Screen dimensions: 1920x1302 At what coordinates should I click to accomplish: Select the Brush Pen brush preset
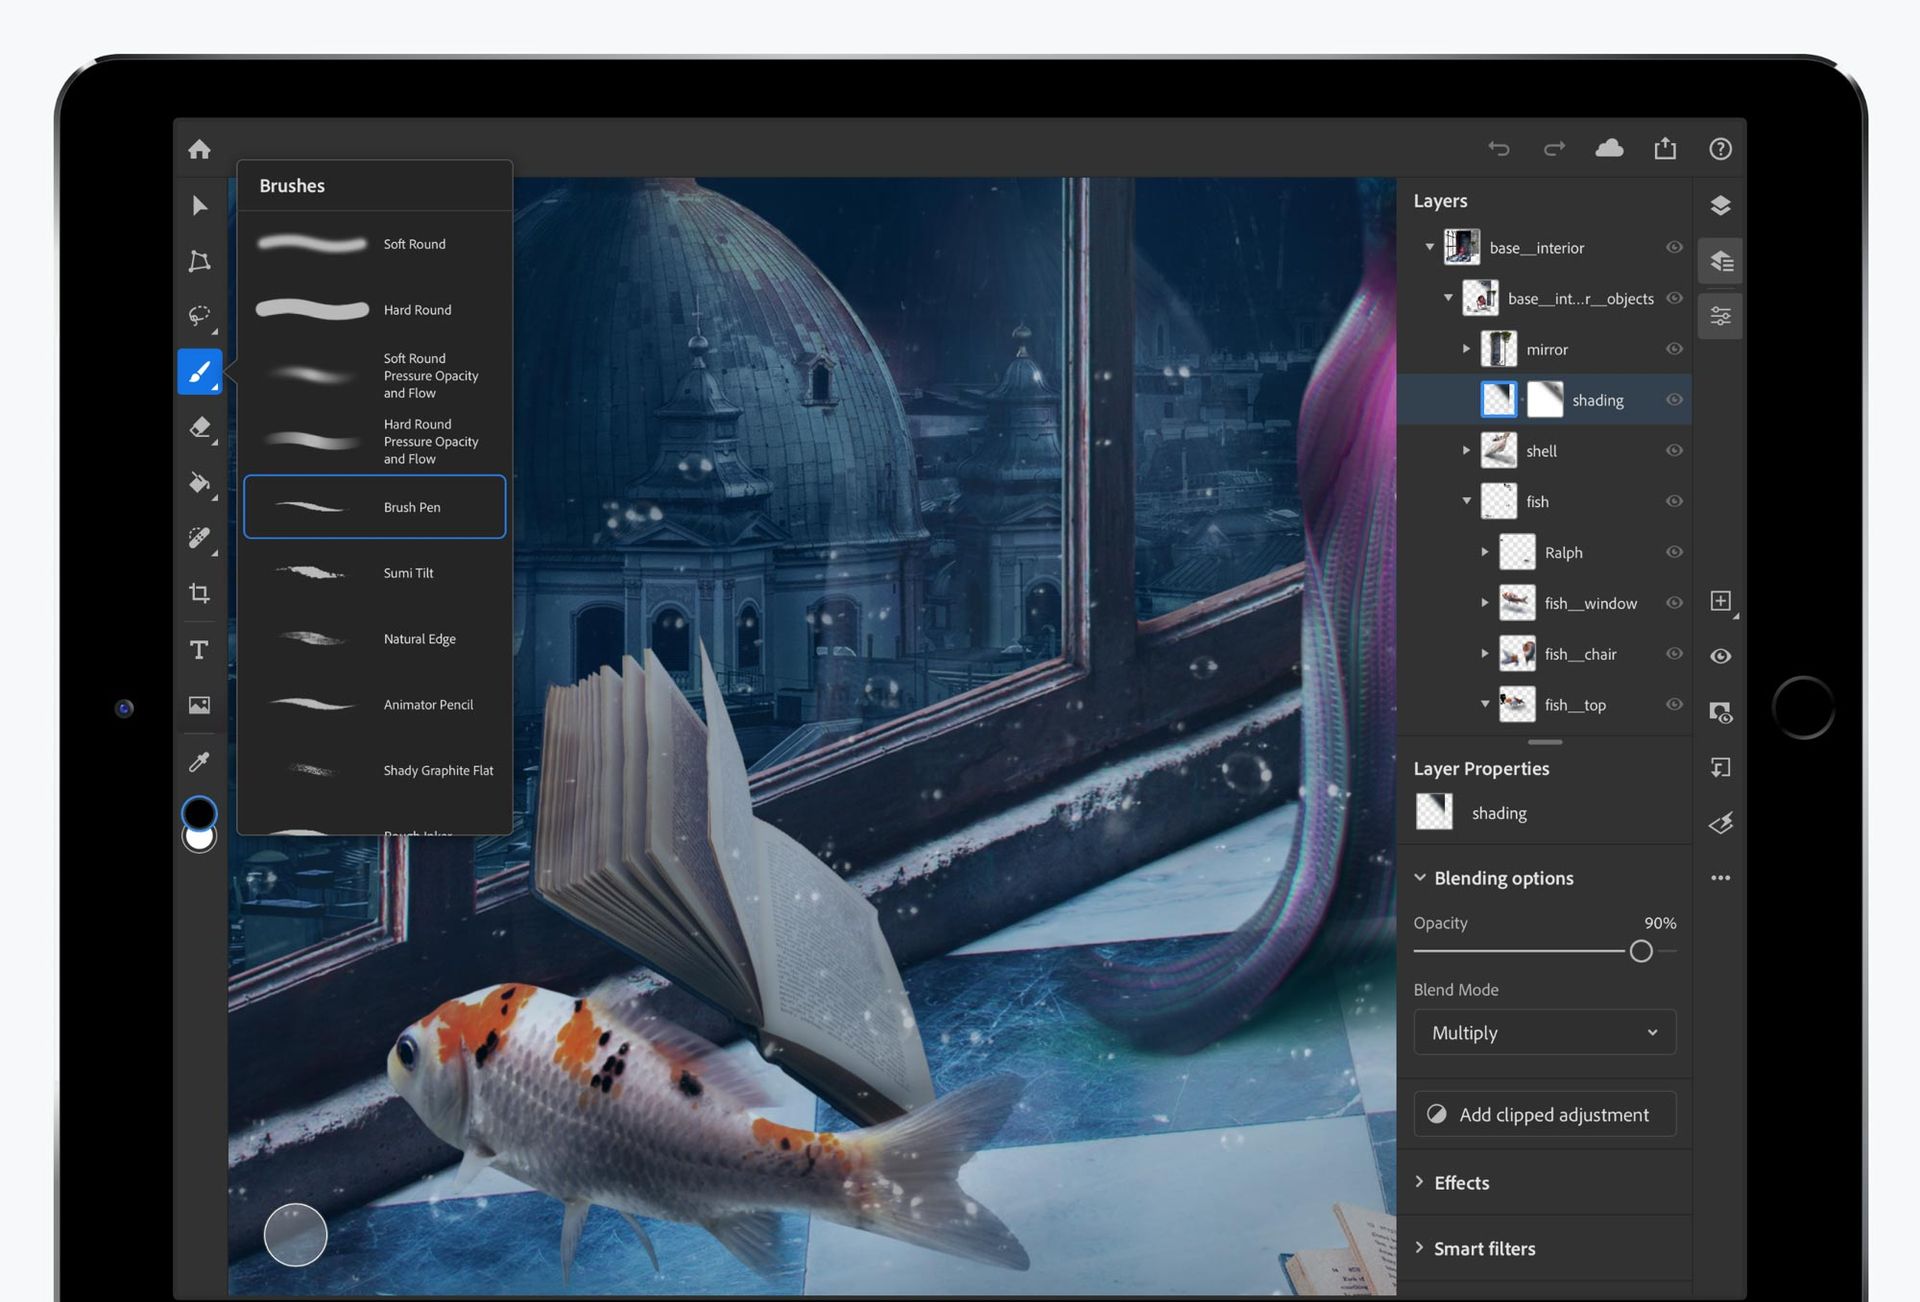click(375, 507)
